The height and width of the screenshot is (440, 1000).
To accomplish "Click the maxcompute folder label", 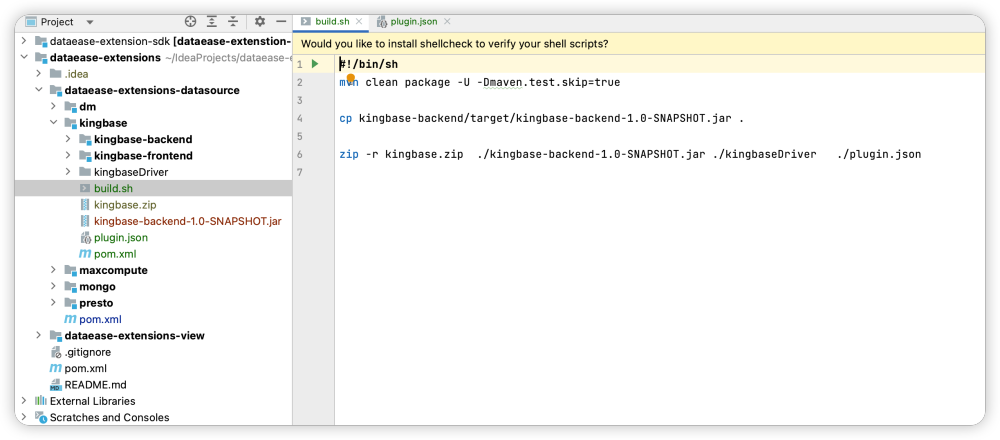I will [x=114, y=270].
